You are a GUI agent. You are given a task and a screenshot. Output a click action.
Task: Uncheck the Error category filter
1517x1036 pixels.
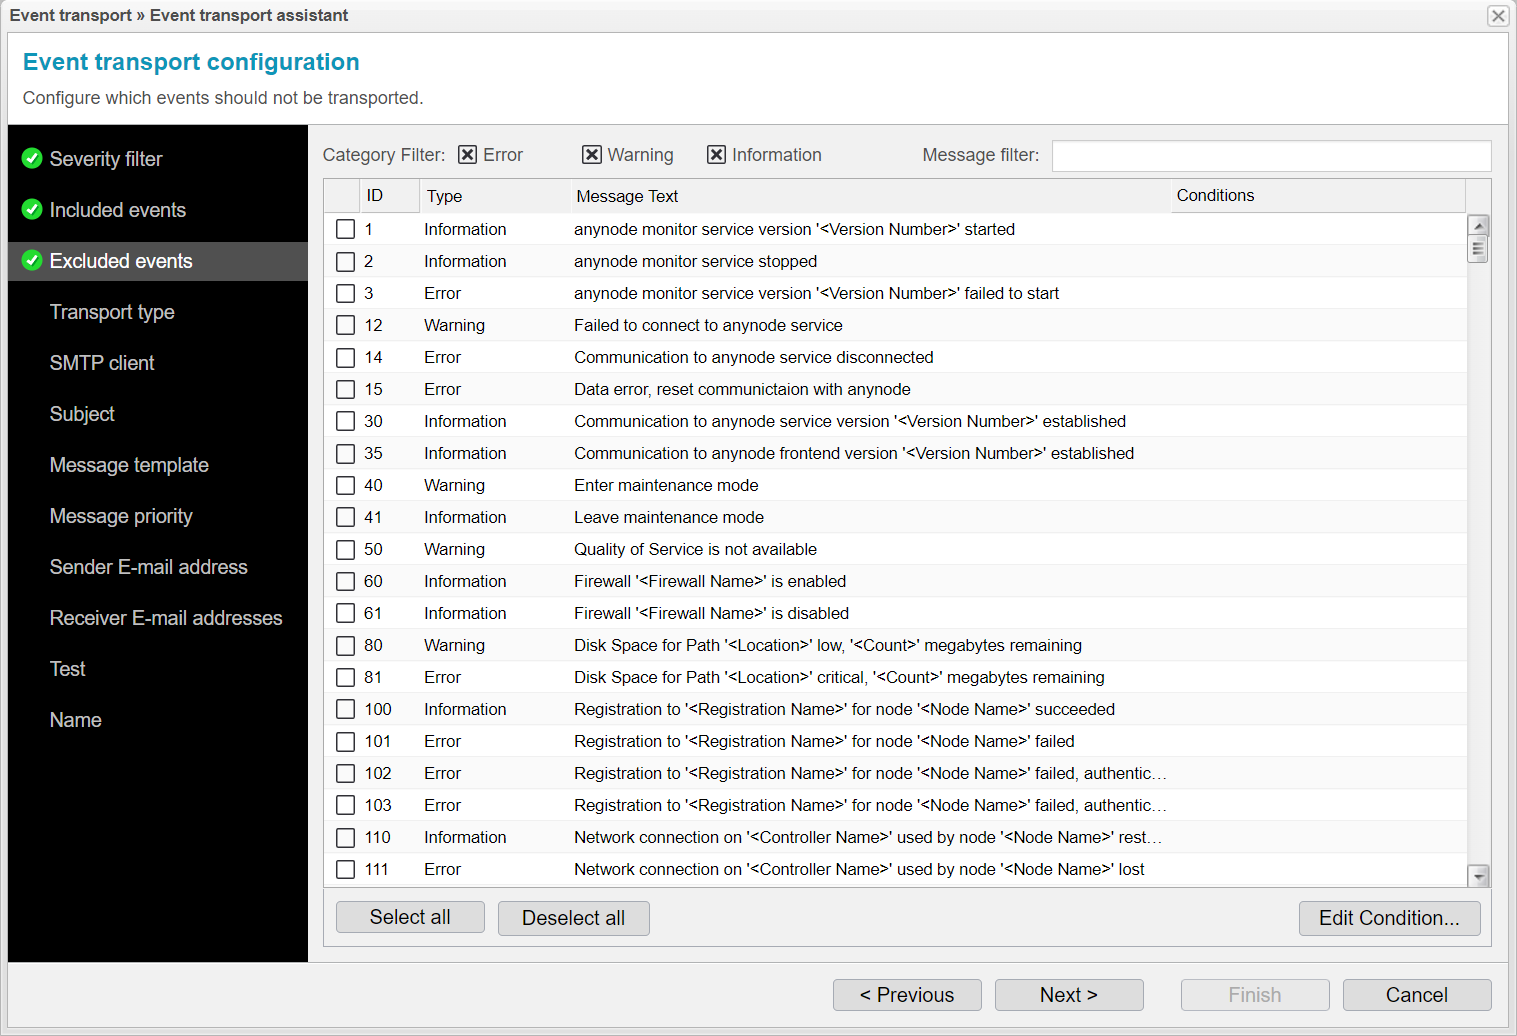pyautogui.click(x=468, y=154)
